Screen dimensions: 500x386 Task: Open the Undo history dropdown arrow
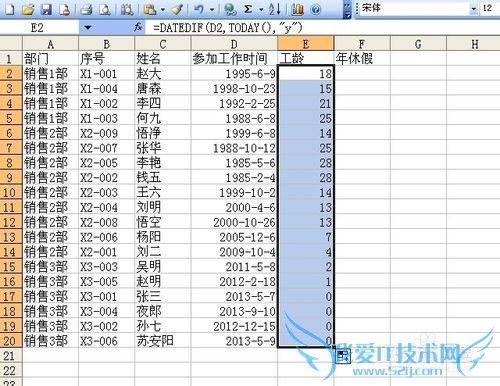coord(212,9)
